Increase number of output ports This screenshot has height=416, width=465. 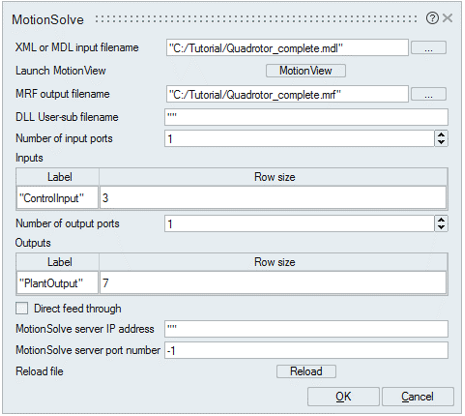coord(441,220)
